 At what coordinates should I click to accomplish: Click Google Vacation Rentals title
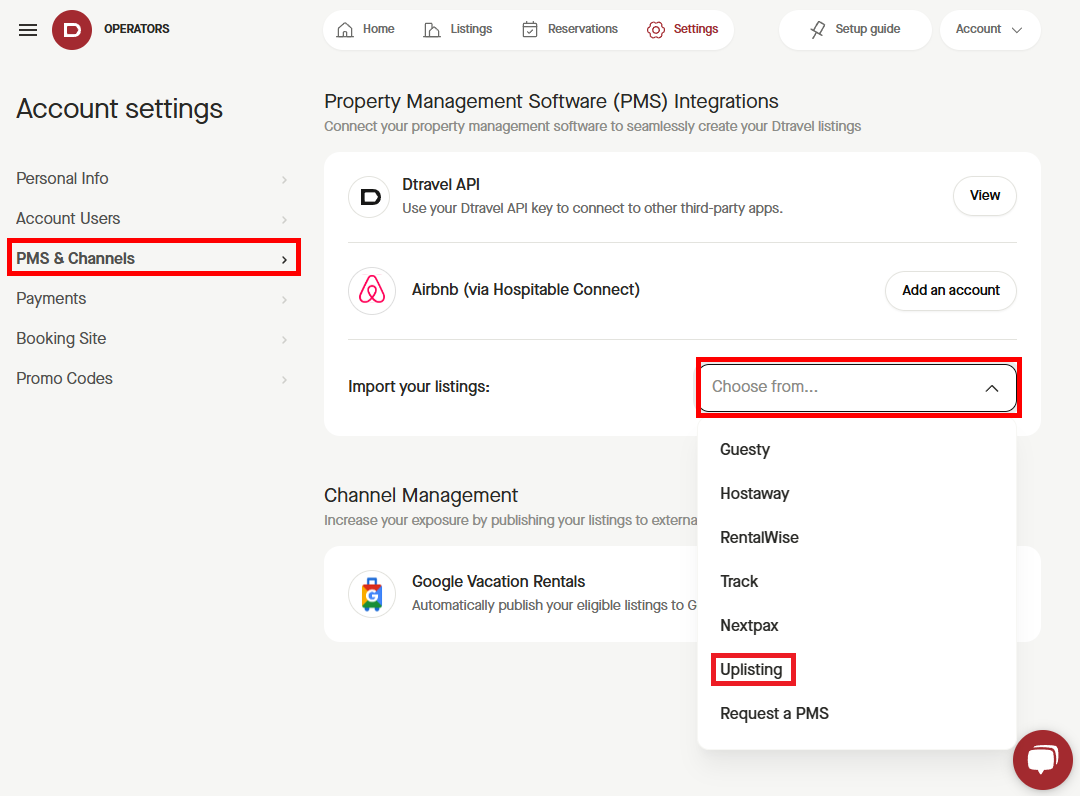coord(499,582)
